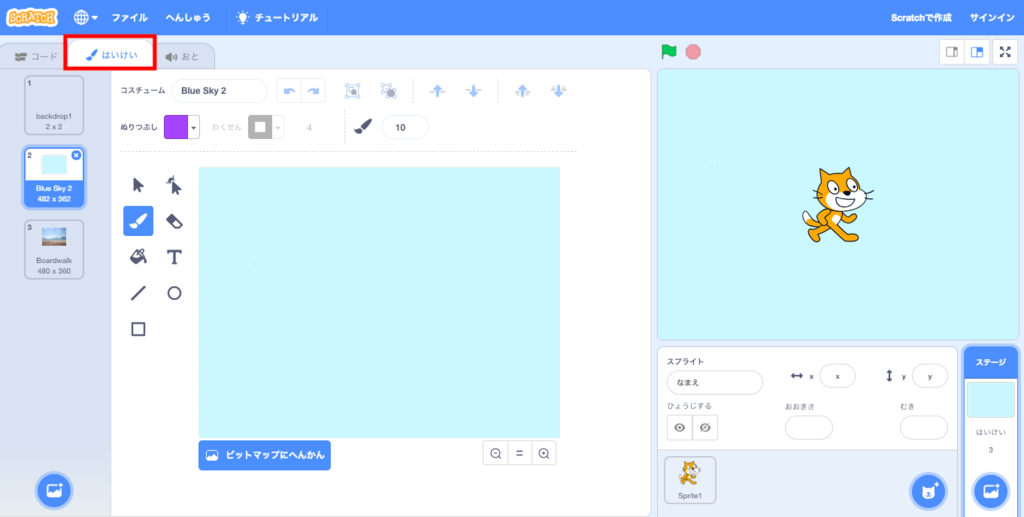The width and height of the screenshot is (1024, 517).
Task: Click サインイン sign in link
Action: tap(992, 18)
